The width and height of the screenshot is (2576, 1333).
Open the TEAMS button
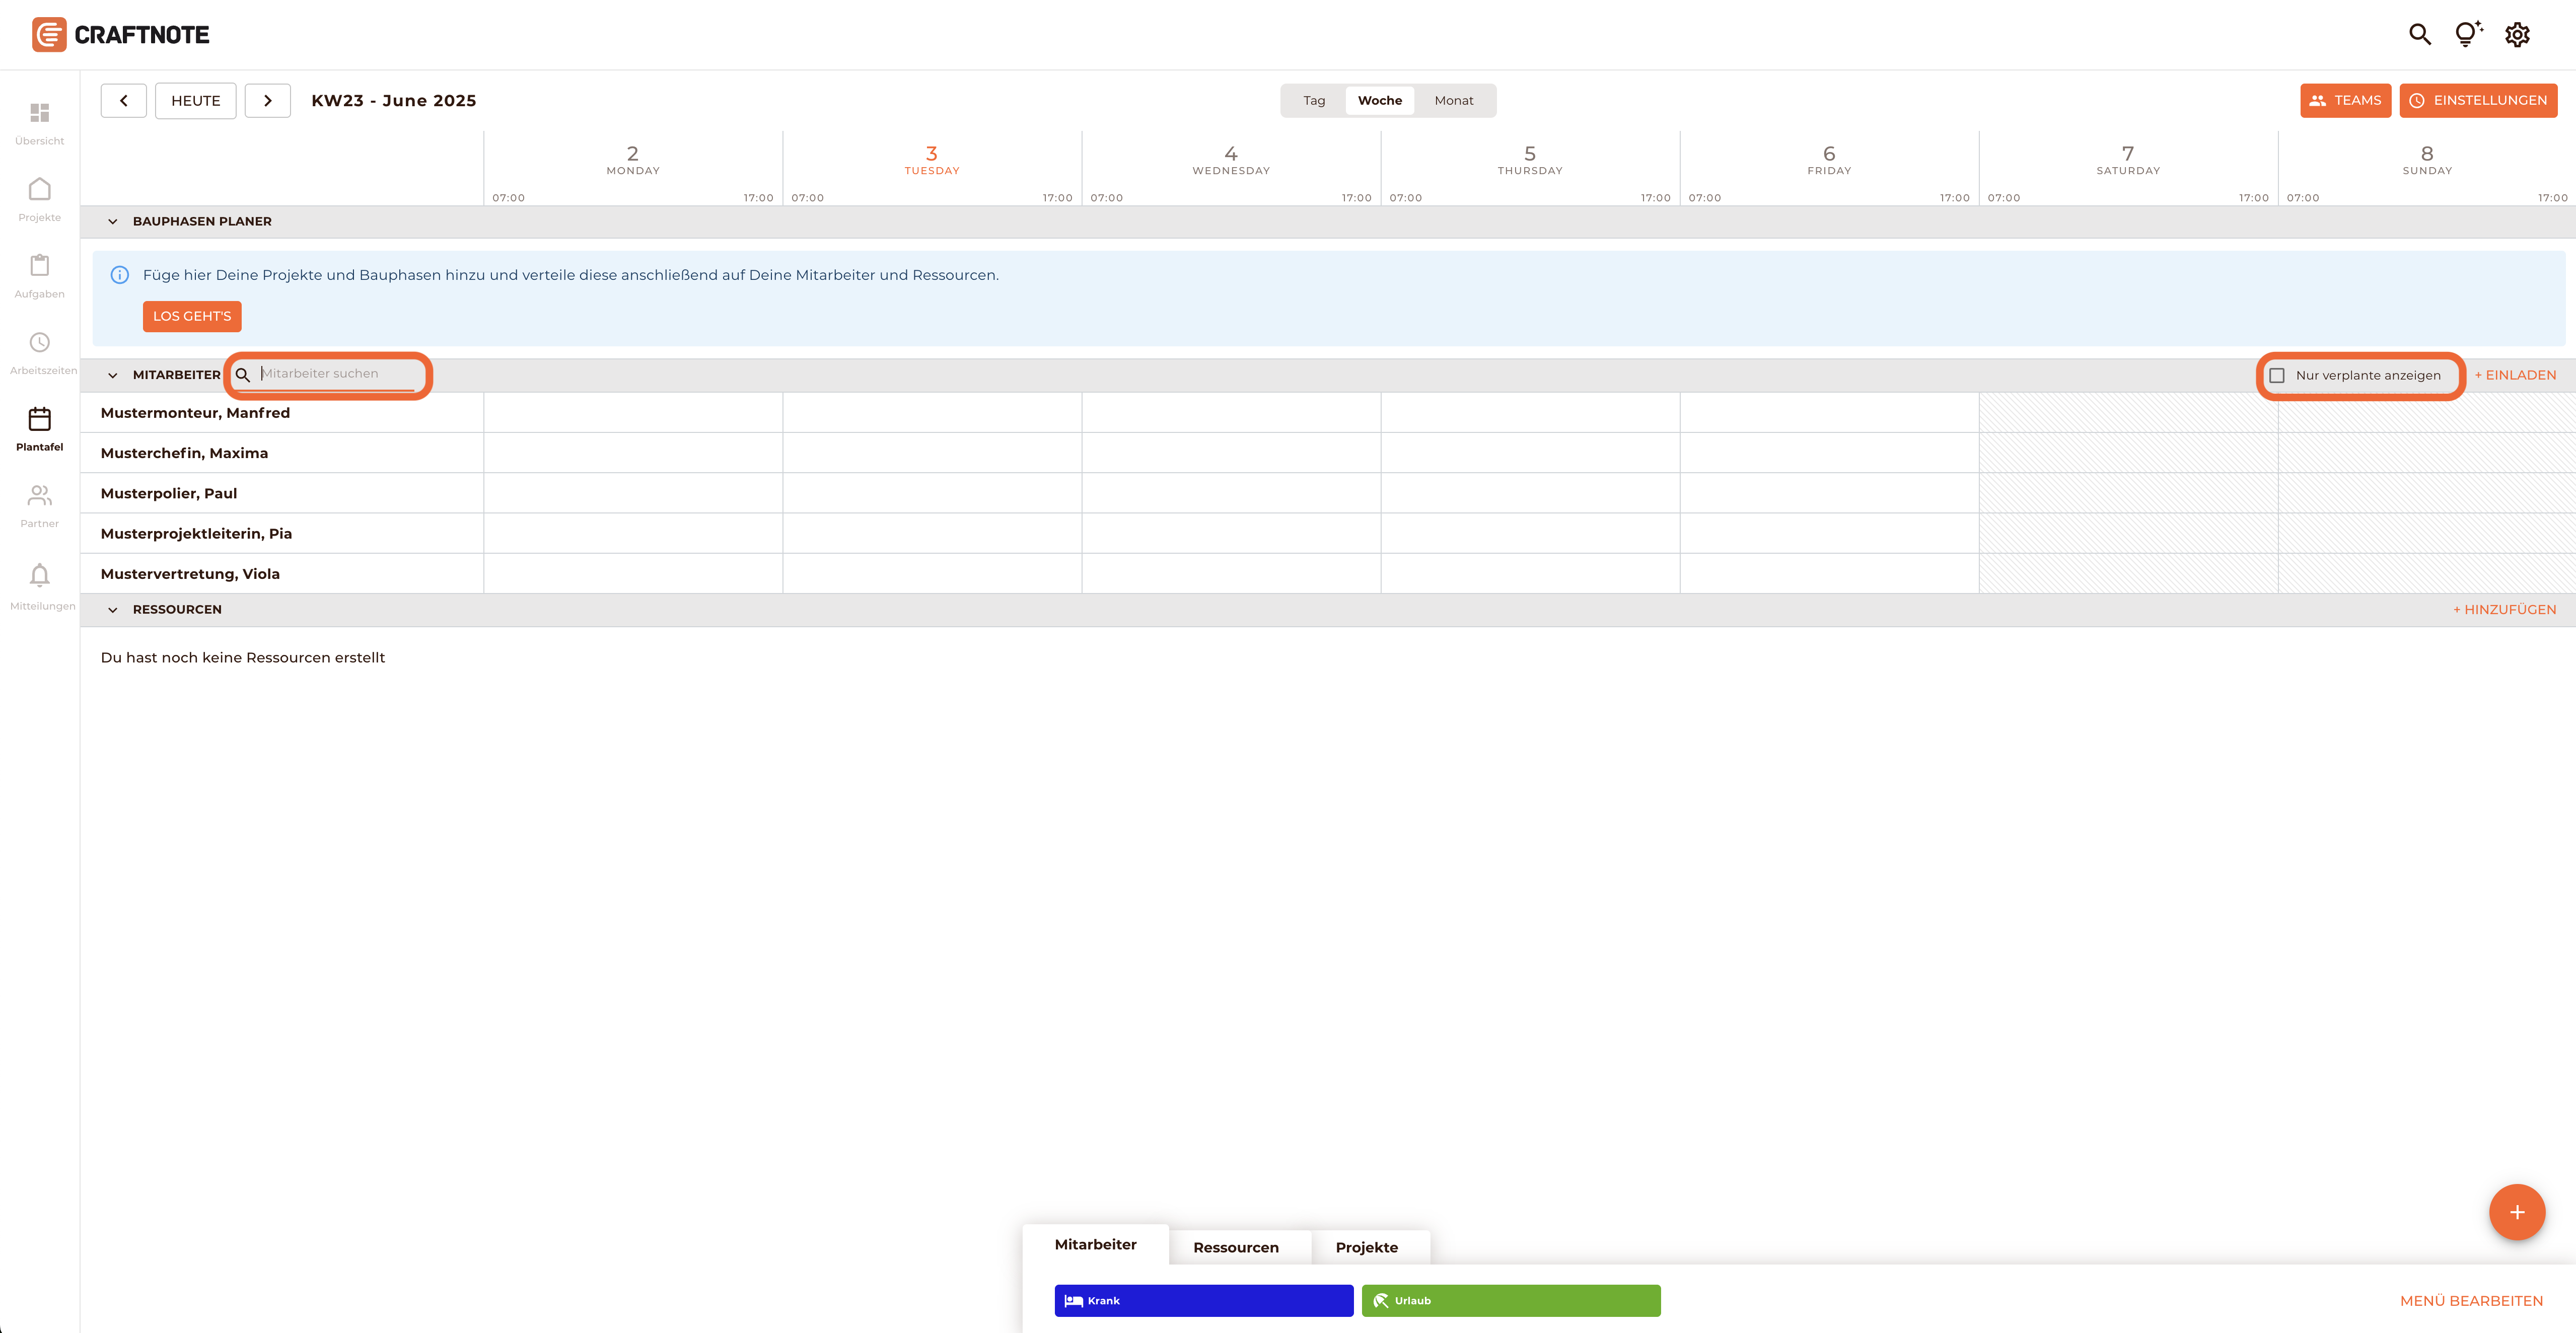point(2345,101)
